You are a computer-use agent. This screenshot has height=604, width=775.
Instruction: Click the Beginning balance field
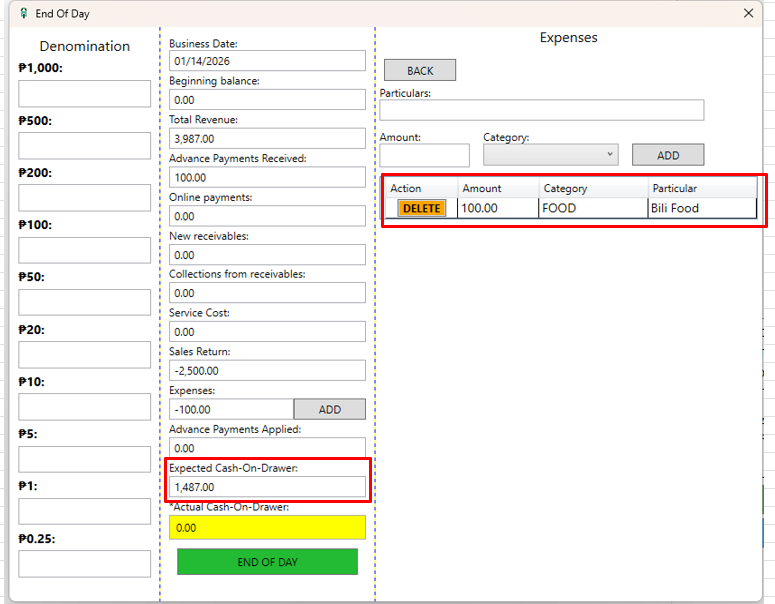coord(267,100)
